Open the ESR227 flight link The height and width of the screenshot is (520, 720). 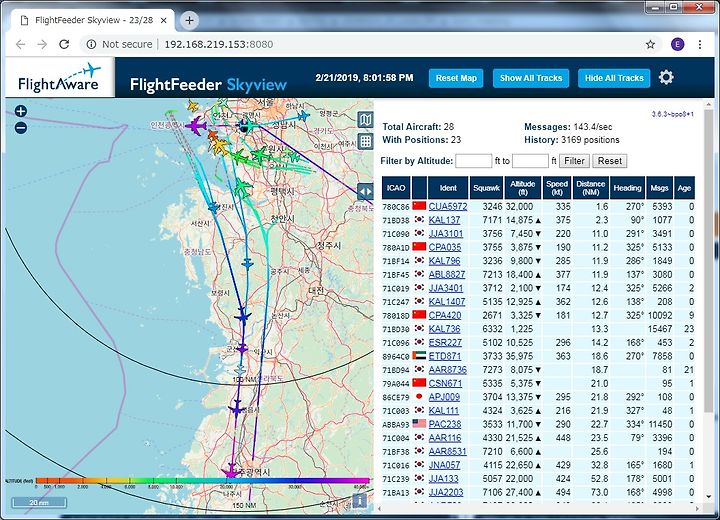point(445,343)
